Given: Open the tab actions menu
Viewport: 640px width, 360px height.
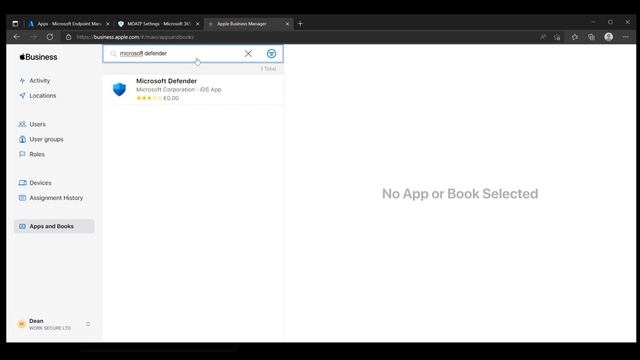Looking at the screenshot, I should coord(15,24).
